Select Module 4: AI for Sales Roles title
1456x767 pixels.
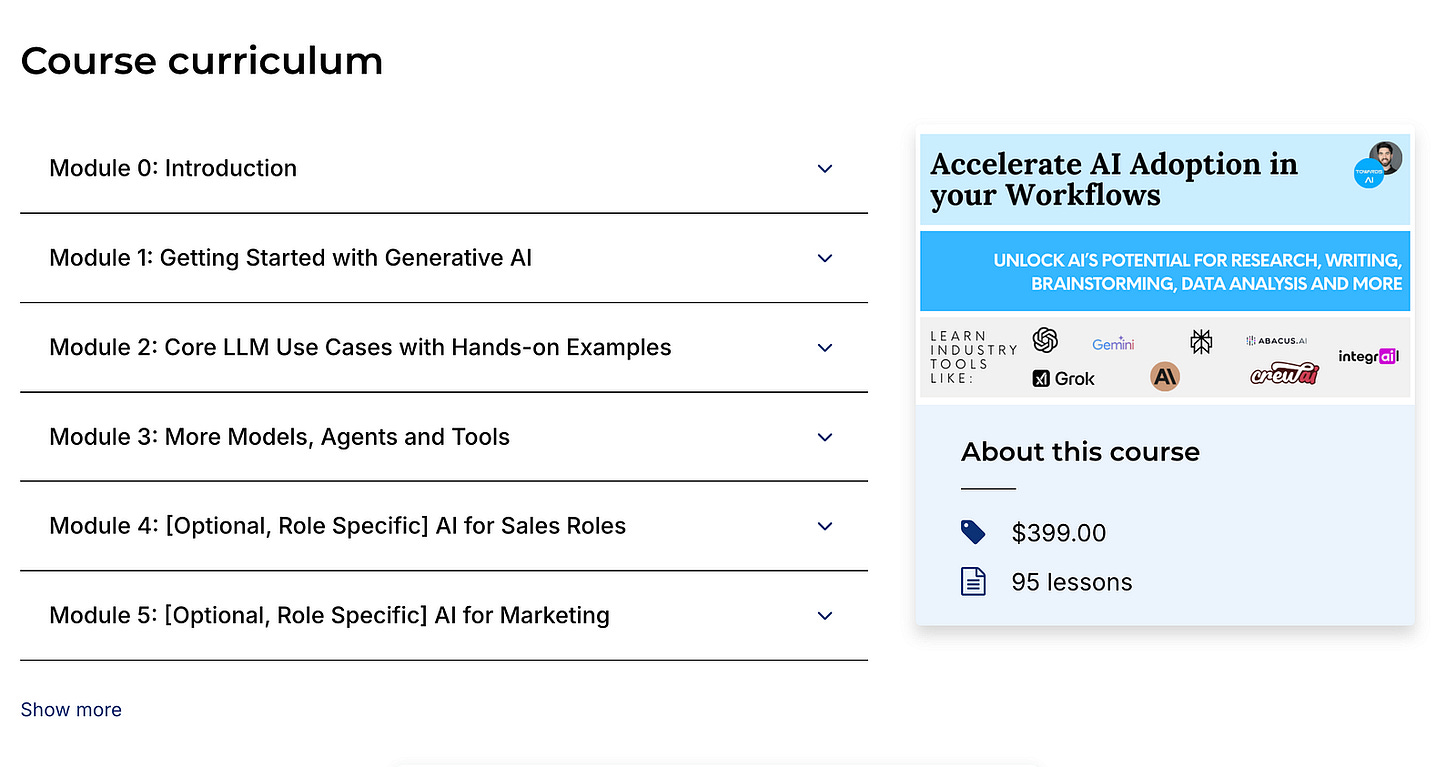pyautogui.click(x=337, y=526)
